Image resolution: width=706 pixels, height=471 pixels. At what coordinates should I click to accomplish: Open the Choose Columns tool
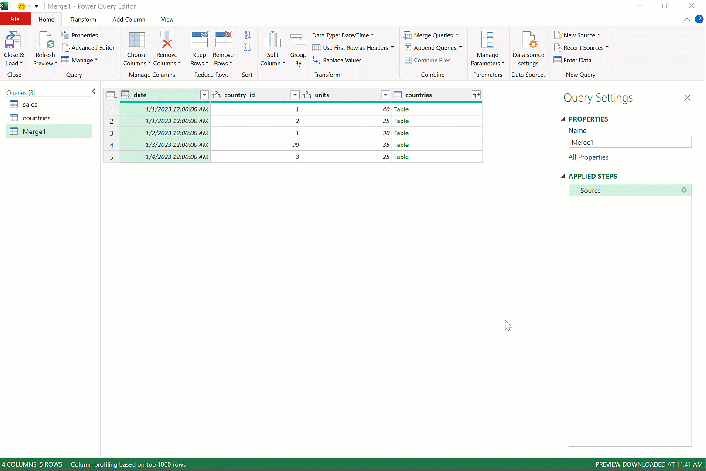pyautogui.click(x=136, y=40)
